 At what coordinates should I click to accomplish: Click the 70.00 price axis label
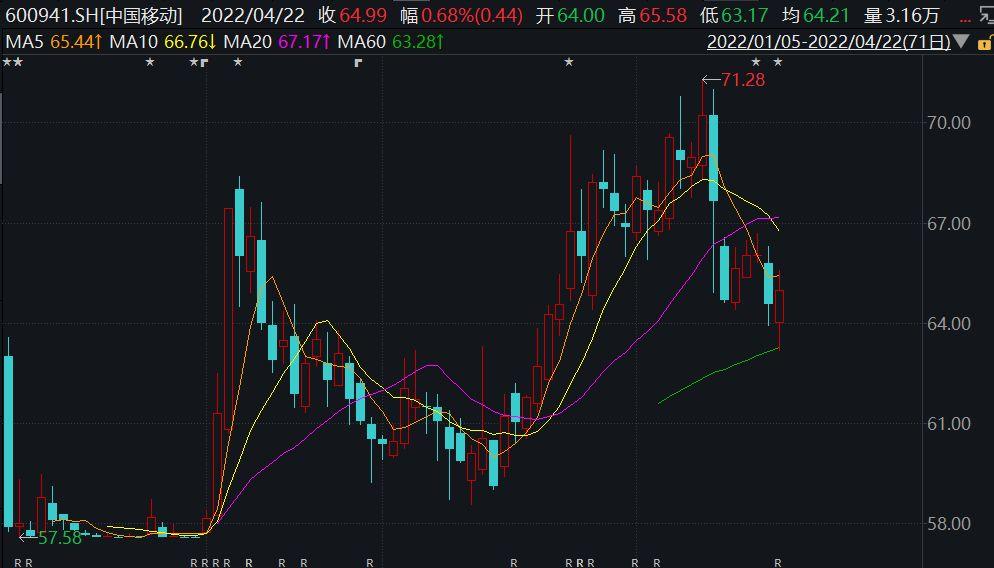click(948, 123)
